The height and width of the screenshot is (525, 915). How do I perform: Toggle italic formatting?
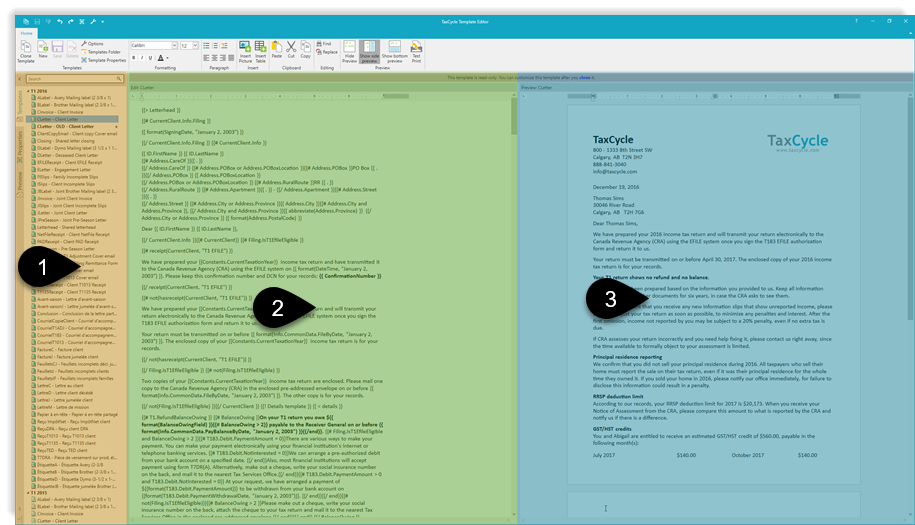click(x=142, y=58)
